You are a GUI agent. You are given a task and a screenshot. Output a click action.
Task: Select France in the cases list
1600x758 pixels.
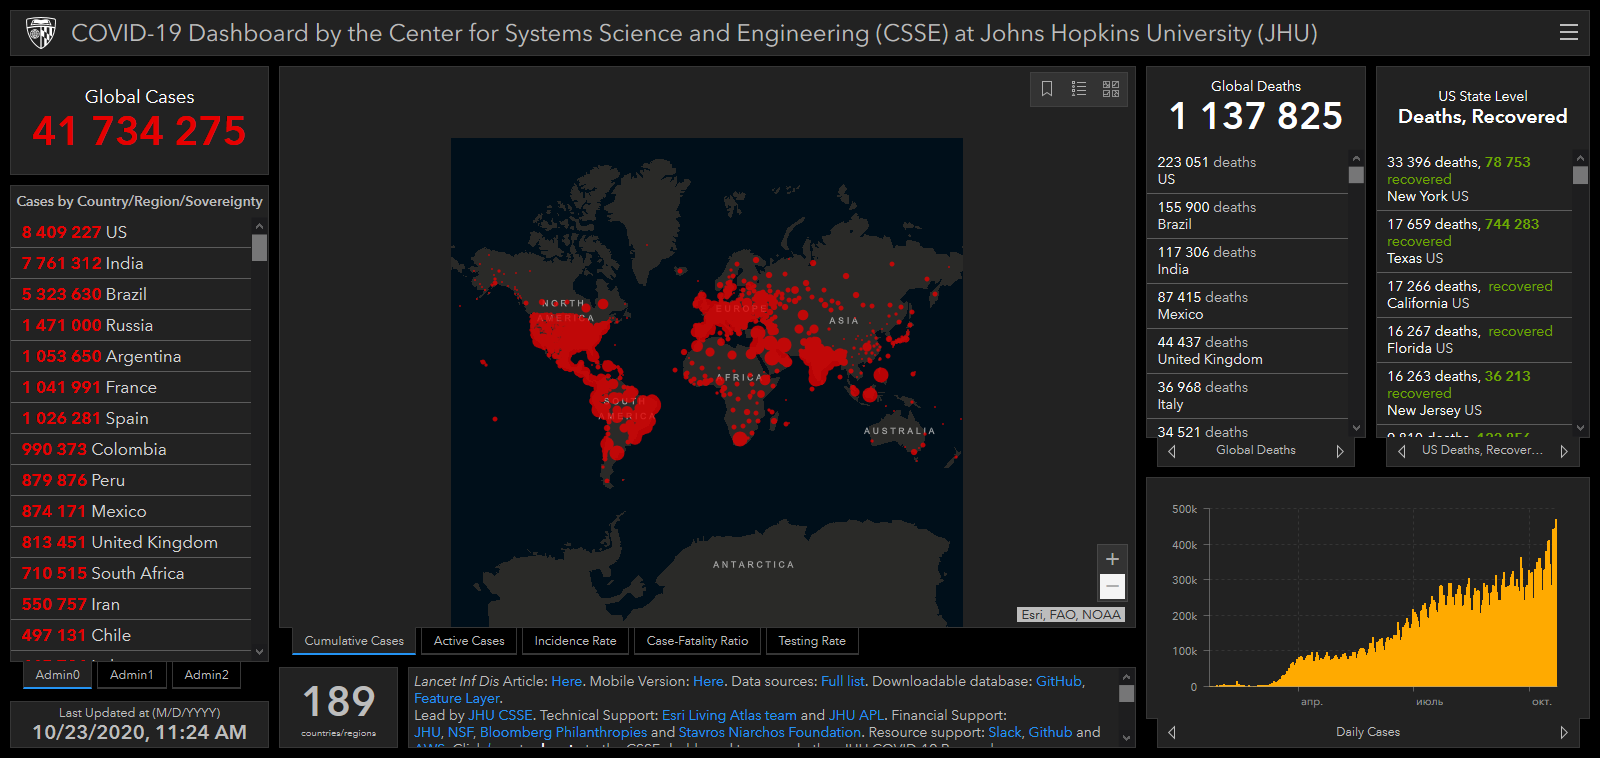click(x=132, y=387)
